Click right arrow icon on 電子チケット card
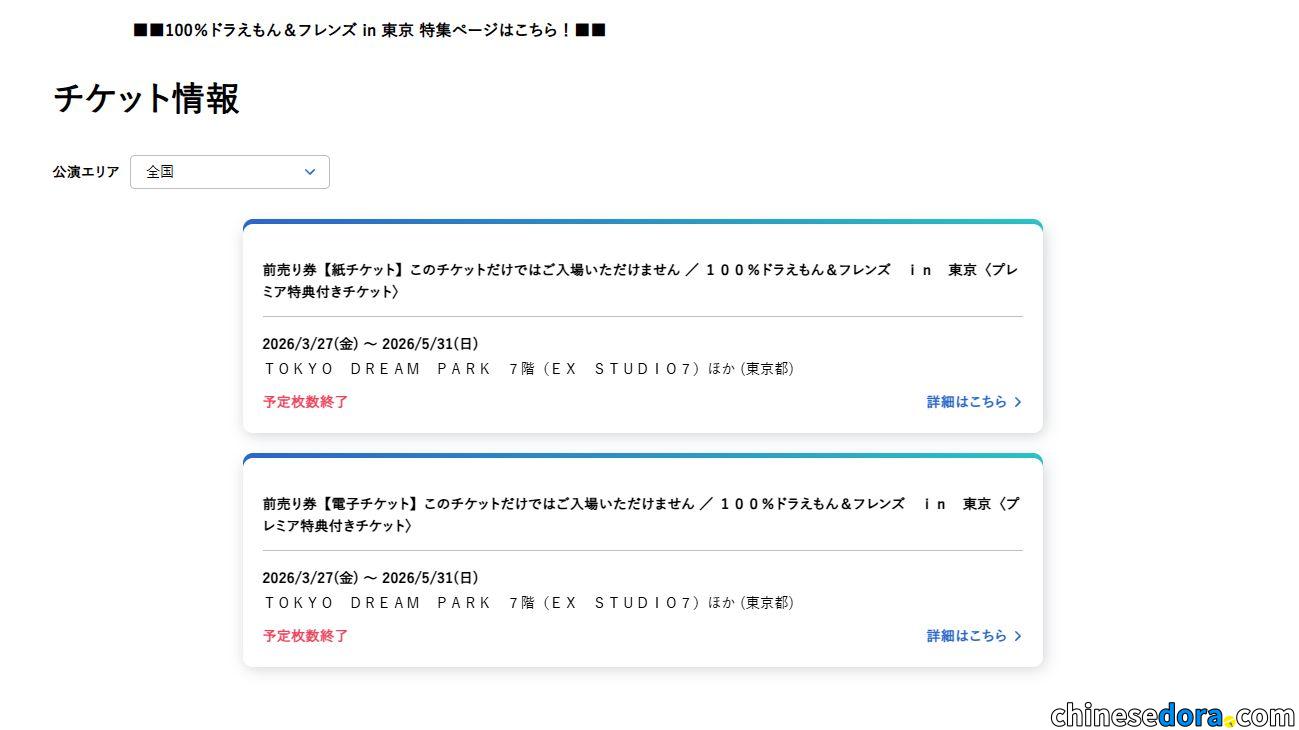The height and width of the screenshot is (730, 1299). [x=1018, y=636]
